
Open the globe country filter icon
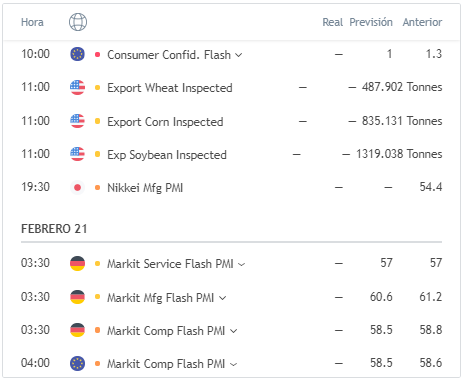point(78,22)
